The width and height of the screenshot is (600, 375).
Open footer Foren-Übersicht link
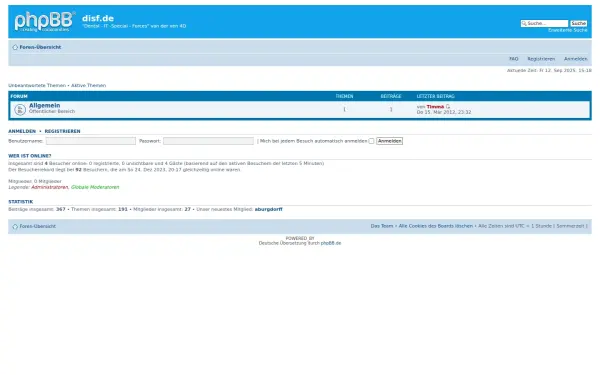click(x=38, y=227)
